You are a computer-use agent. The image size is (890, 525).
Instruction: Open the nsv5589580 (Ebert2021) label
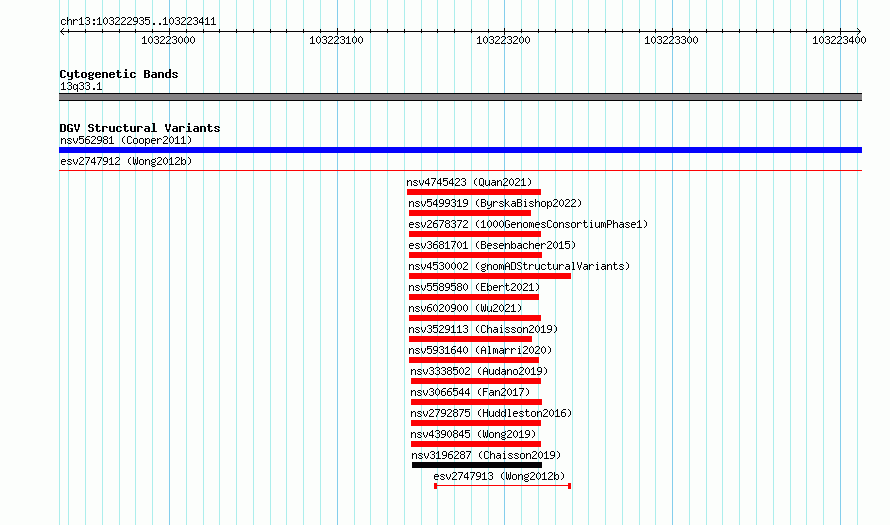pyautogui.click(x=474, y=287)
